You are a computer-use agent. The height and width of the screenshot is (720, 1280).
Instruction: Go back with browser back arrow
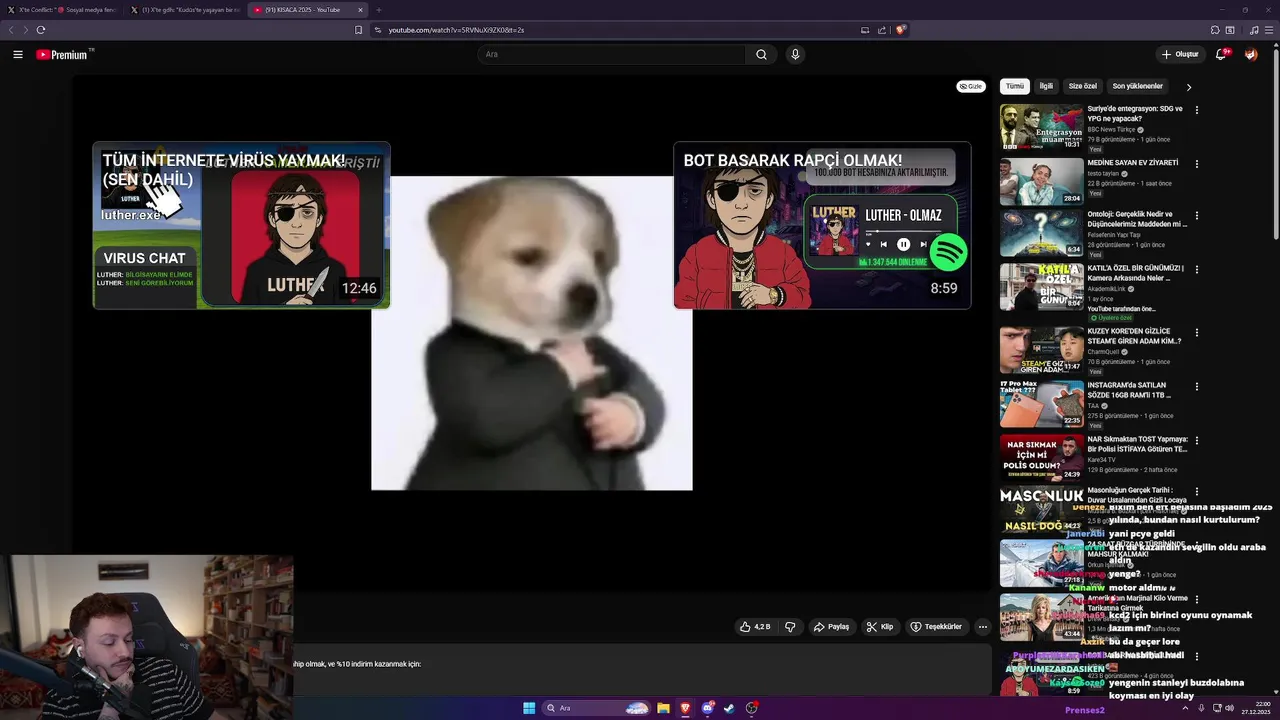12,30
